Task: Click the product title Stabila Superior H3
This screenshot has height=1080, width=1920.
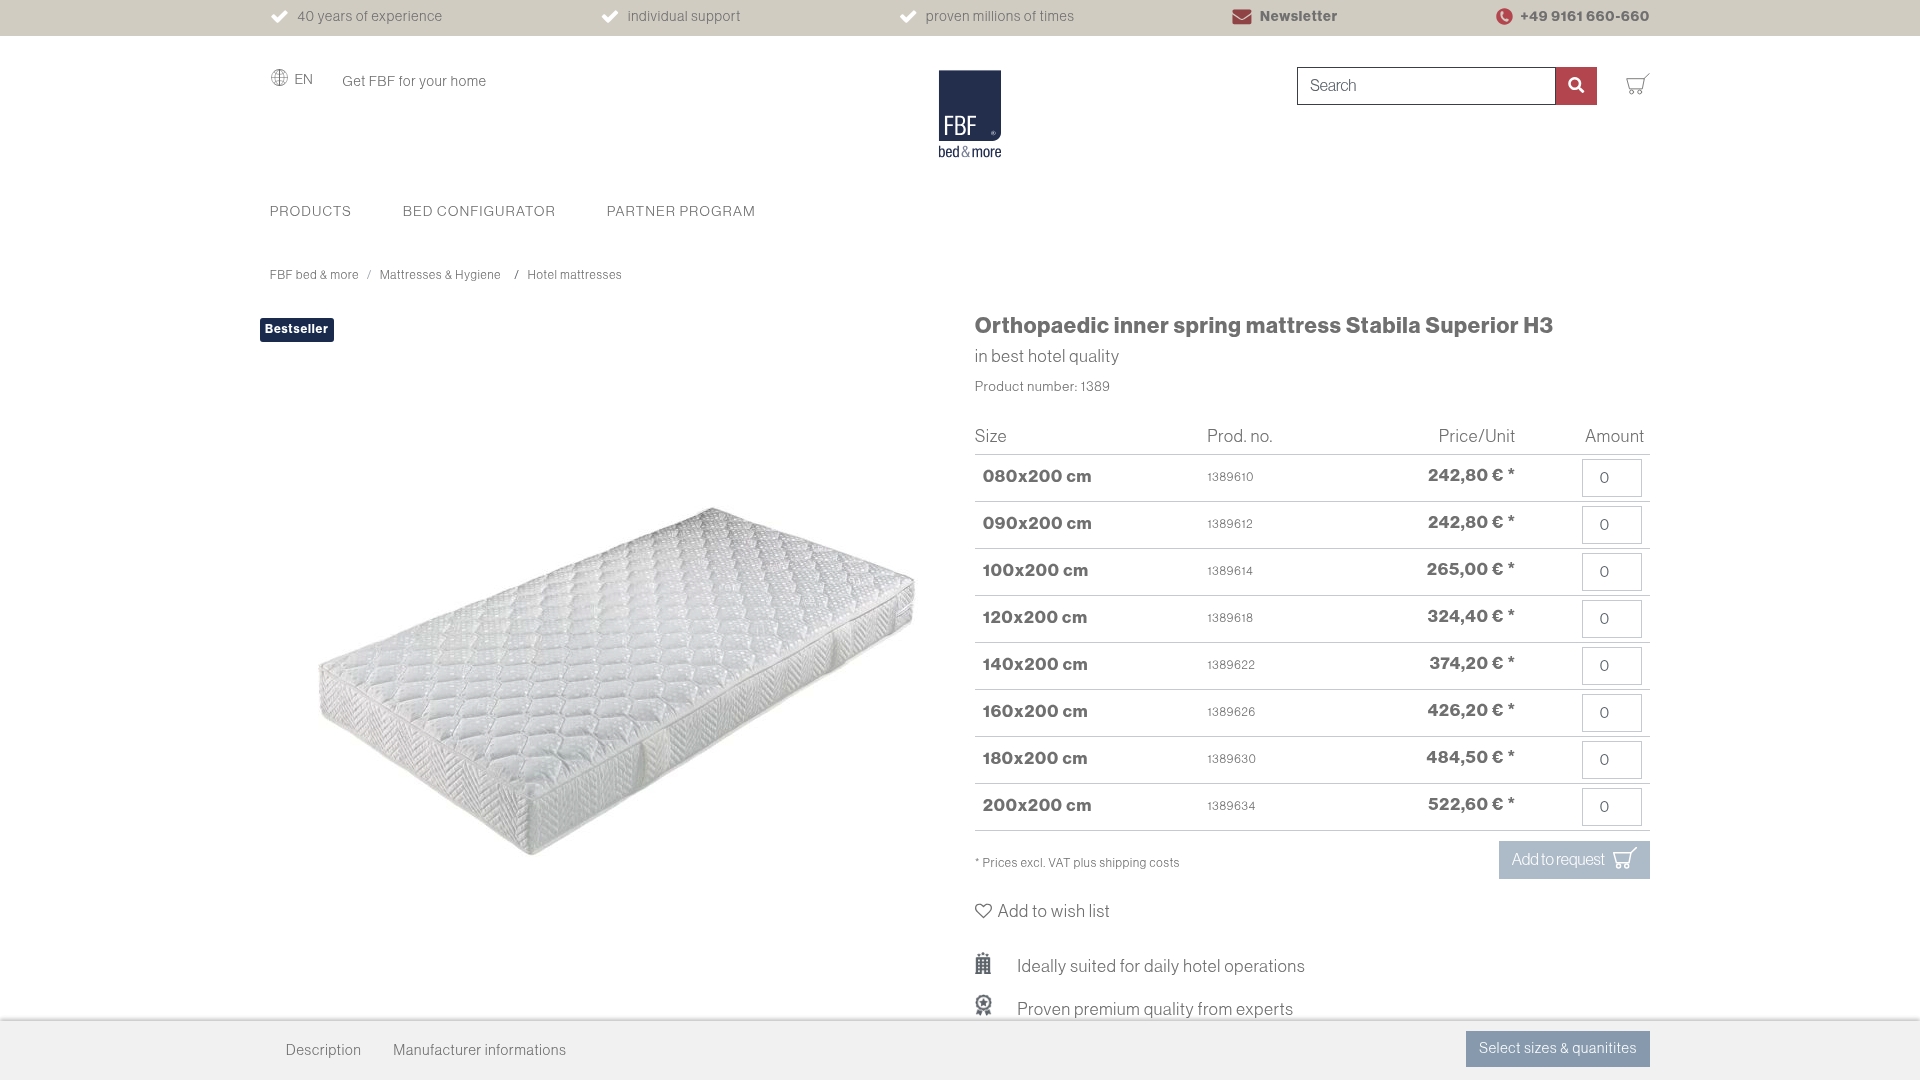Action: pos(1264,326)
